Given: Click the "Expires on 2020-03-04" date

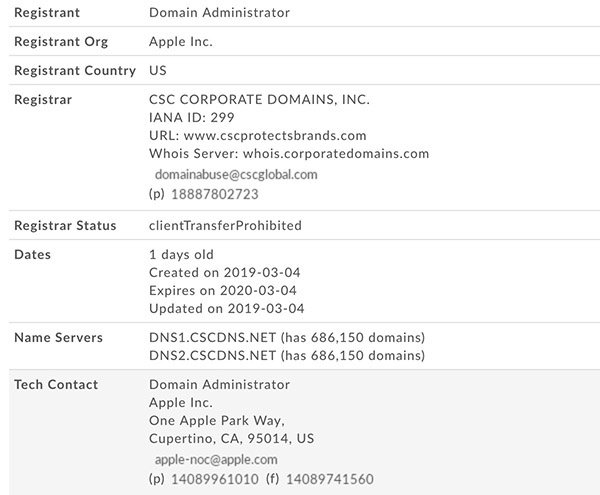Looking at the screenshot, I should click(x=226, y=290).
